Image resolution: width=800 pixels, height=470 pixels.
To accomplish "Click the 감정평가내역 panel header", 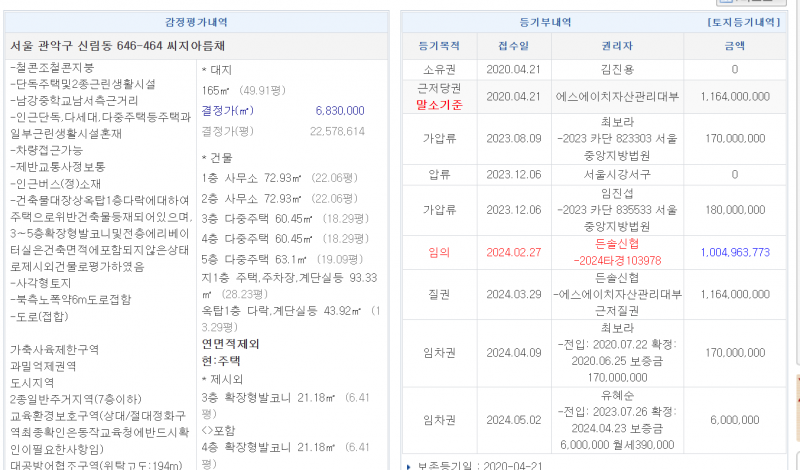I will (195, 21).
